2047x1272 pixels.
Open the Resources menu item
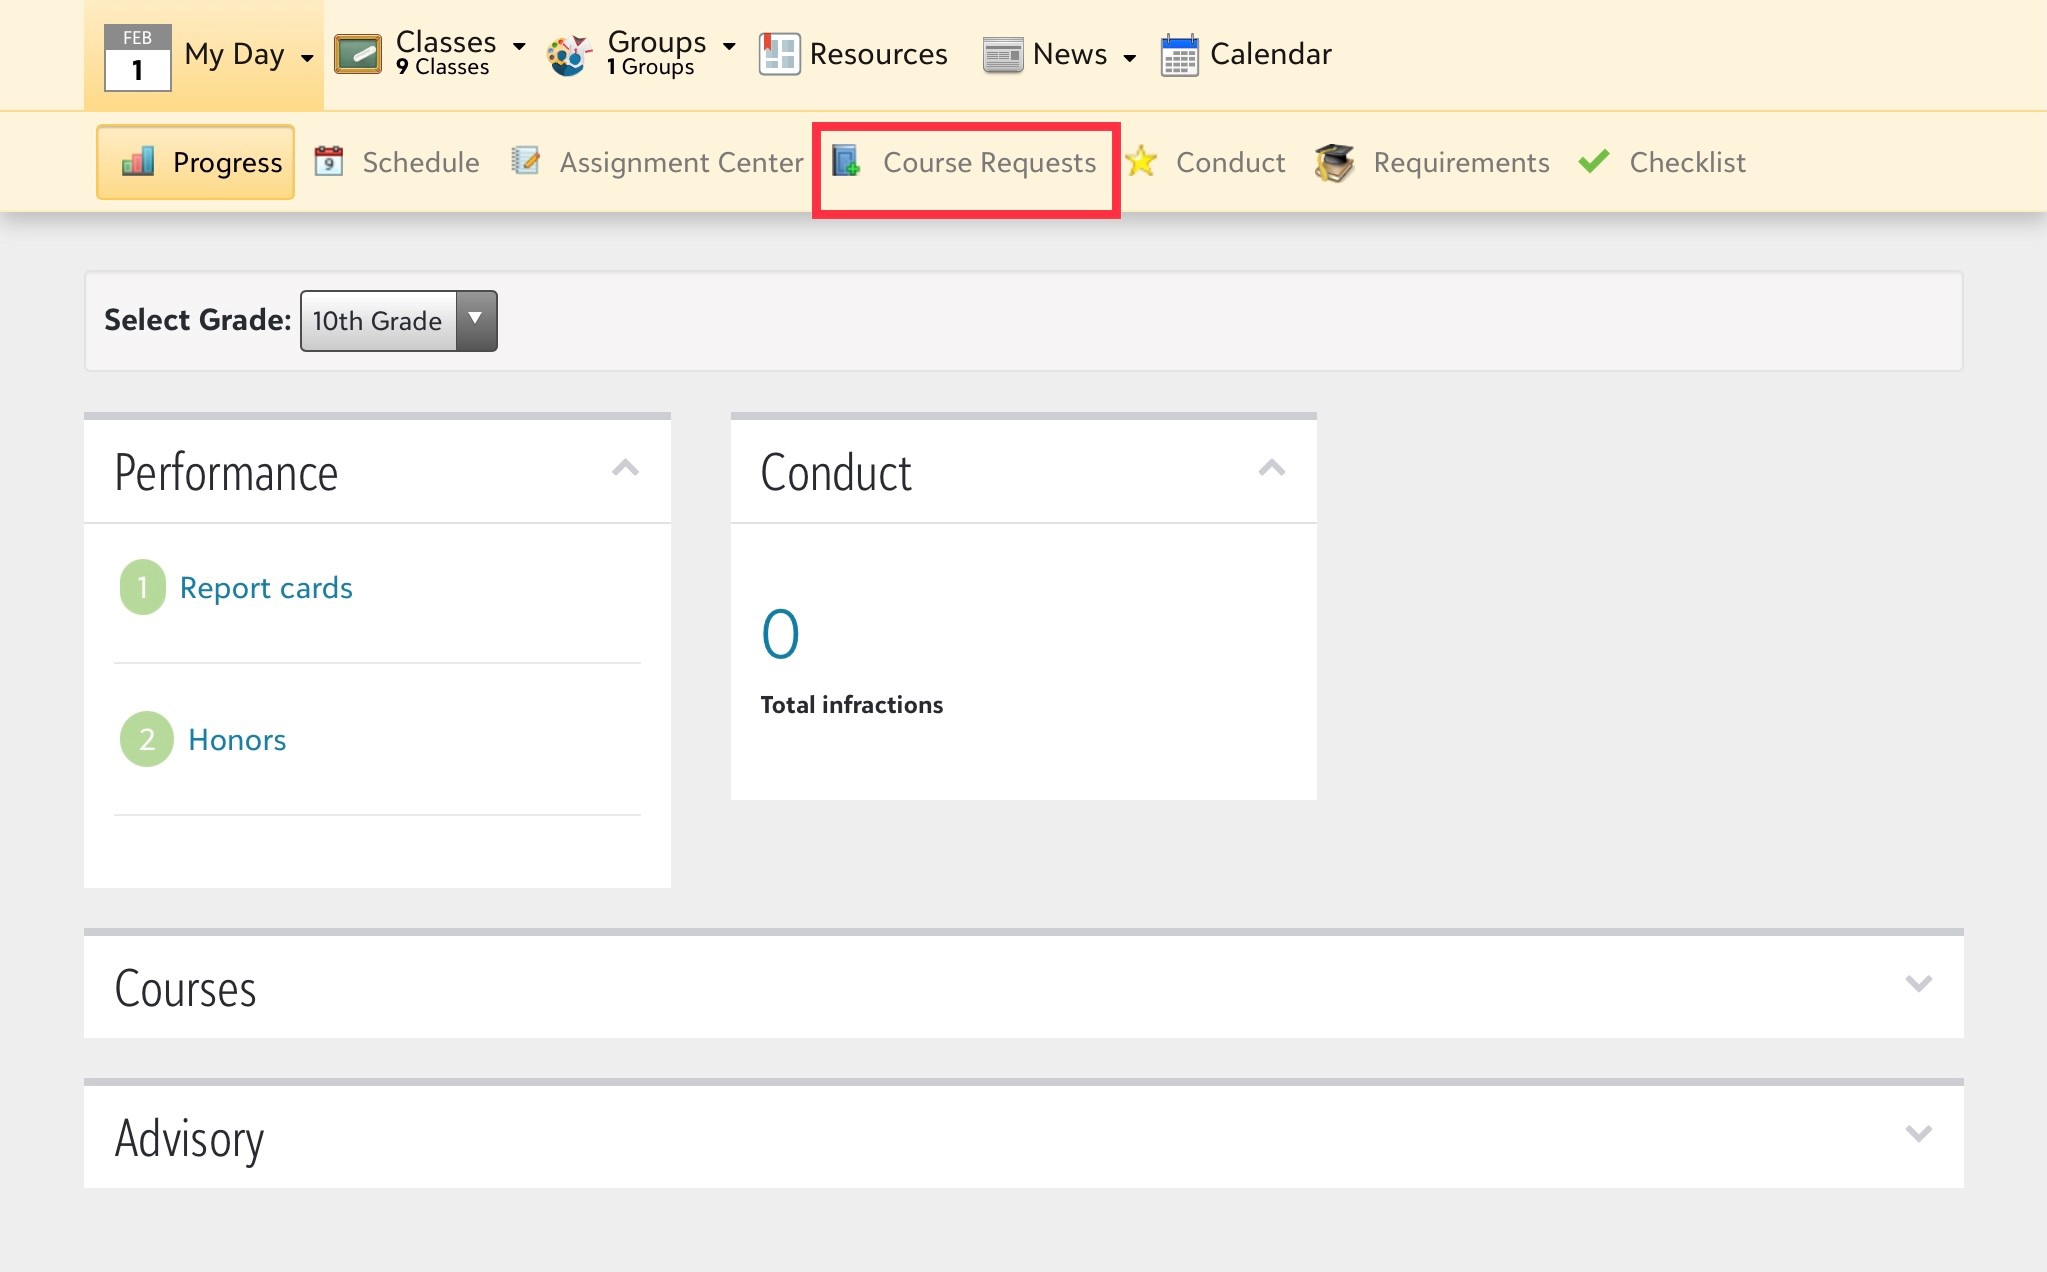854,54
